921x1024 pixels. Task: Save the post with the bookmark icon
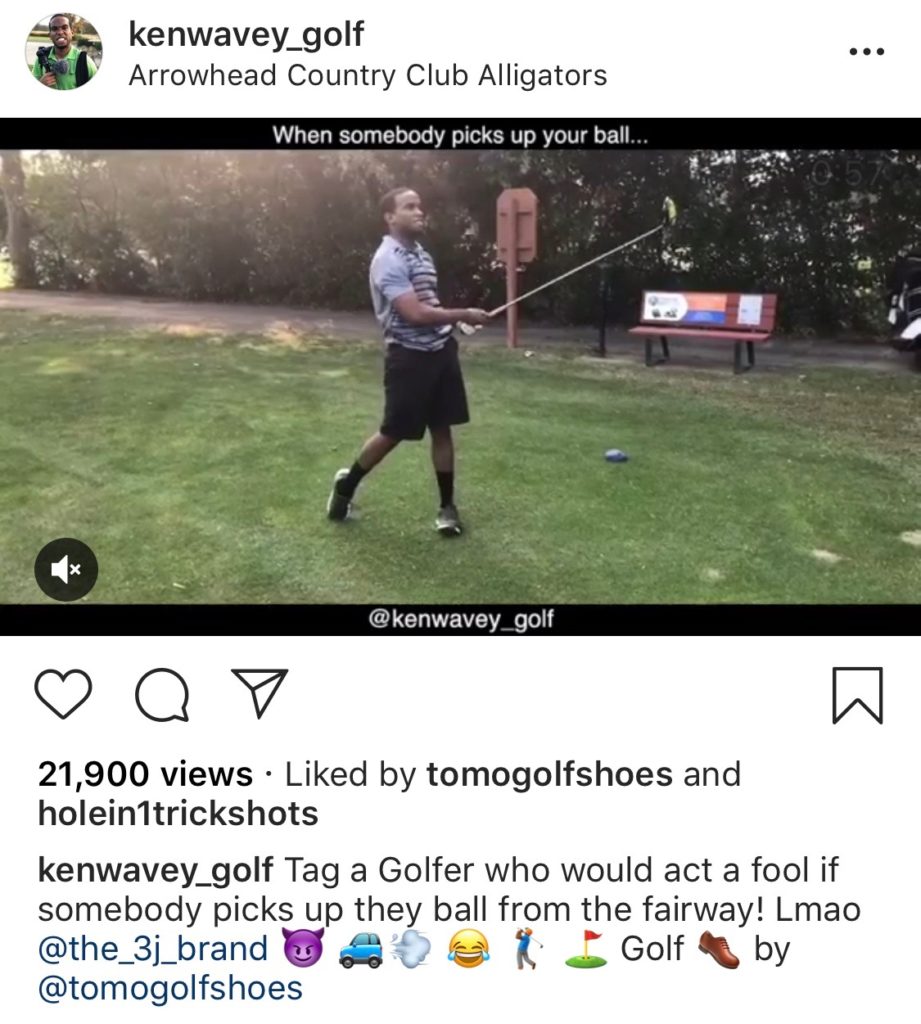click(x=858, y=696)
